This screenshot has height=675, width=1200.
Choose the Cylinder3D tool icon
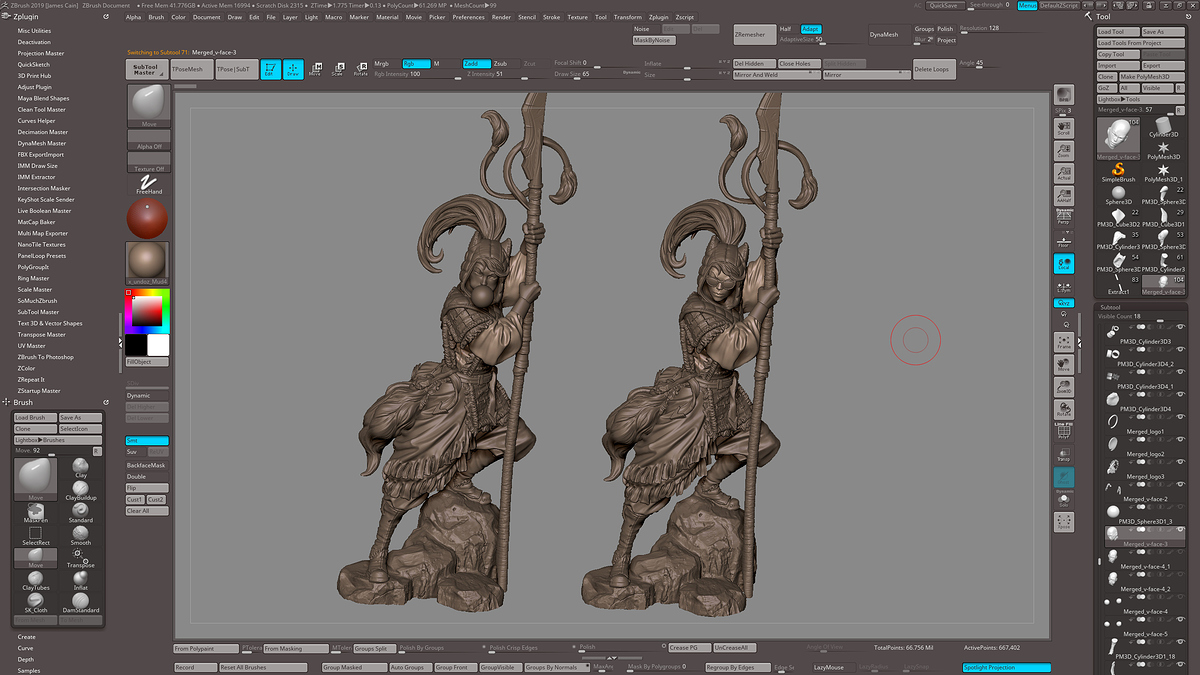(1164, 126)
